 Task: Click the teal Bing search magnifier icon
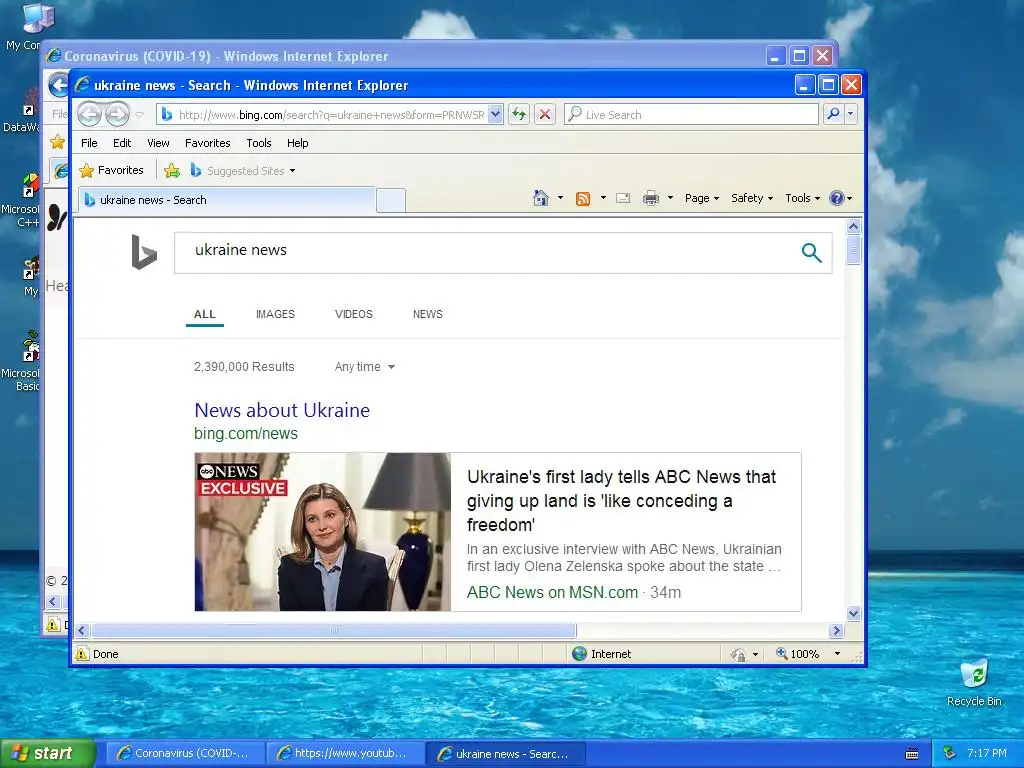[x=811, y=252]
